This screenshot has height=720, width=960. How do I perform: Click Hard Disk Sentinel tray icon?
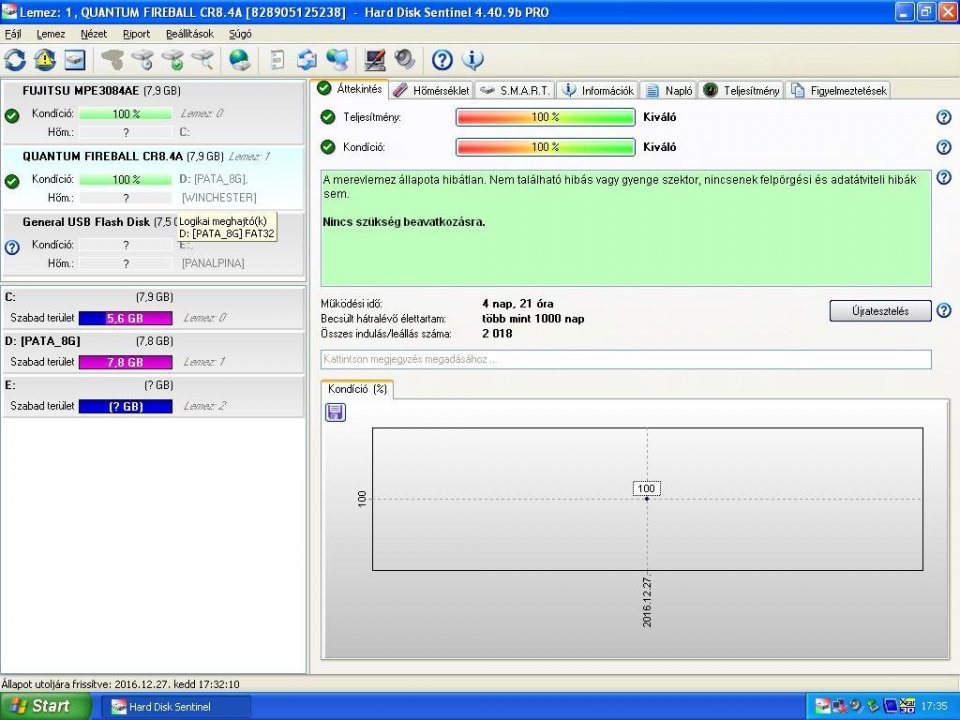click(823, 707)
